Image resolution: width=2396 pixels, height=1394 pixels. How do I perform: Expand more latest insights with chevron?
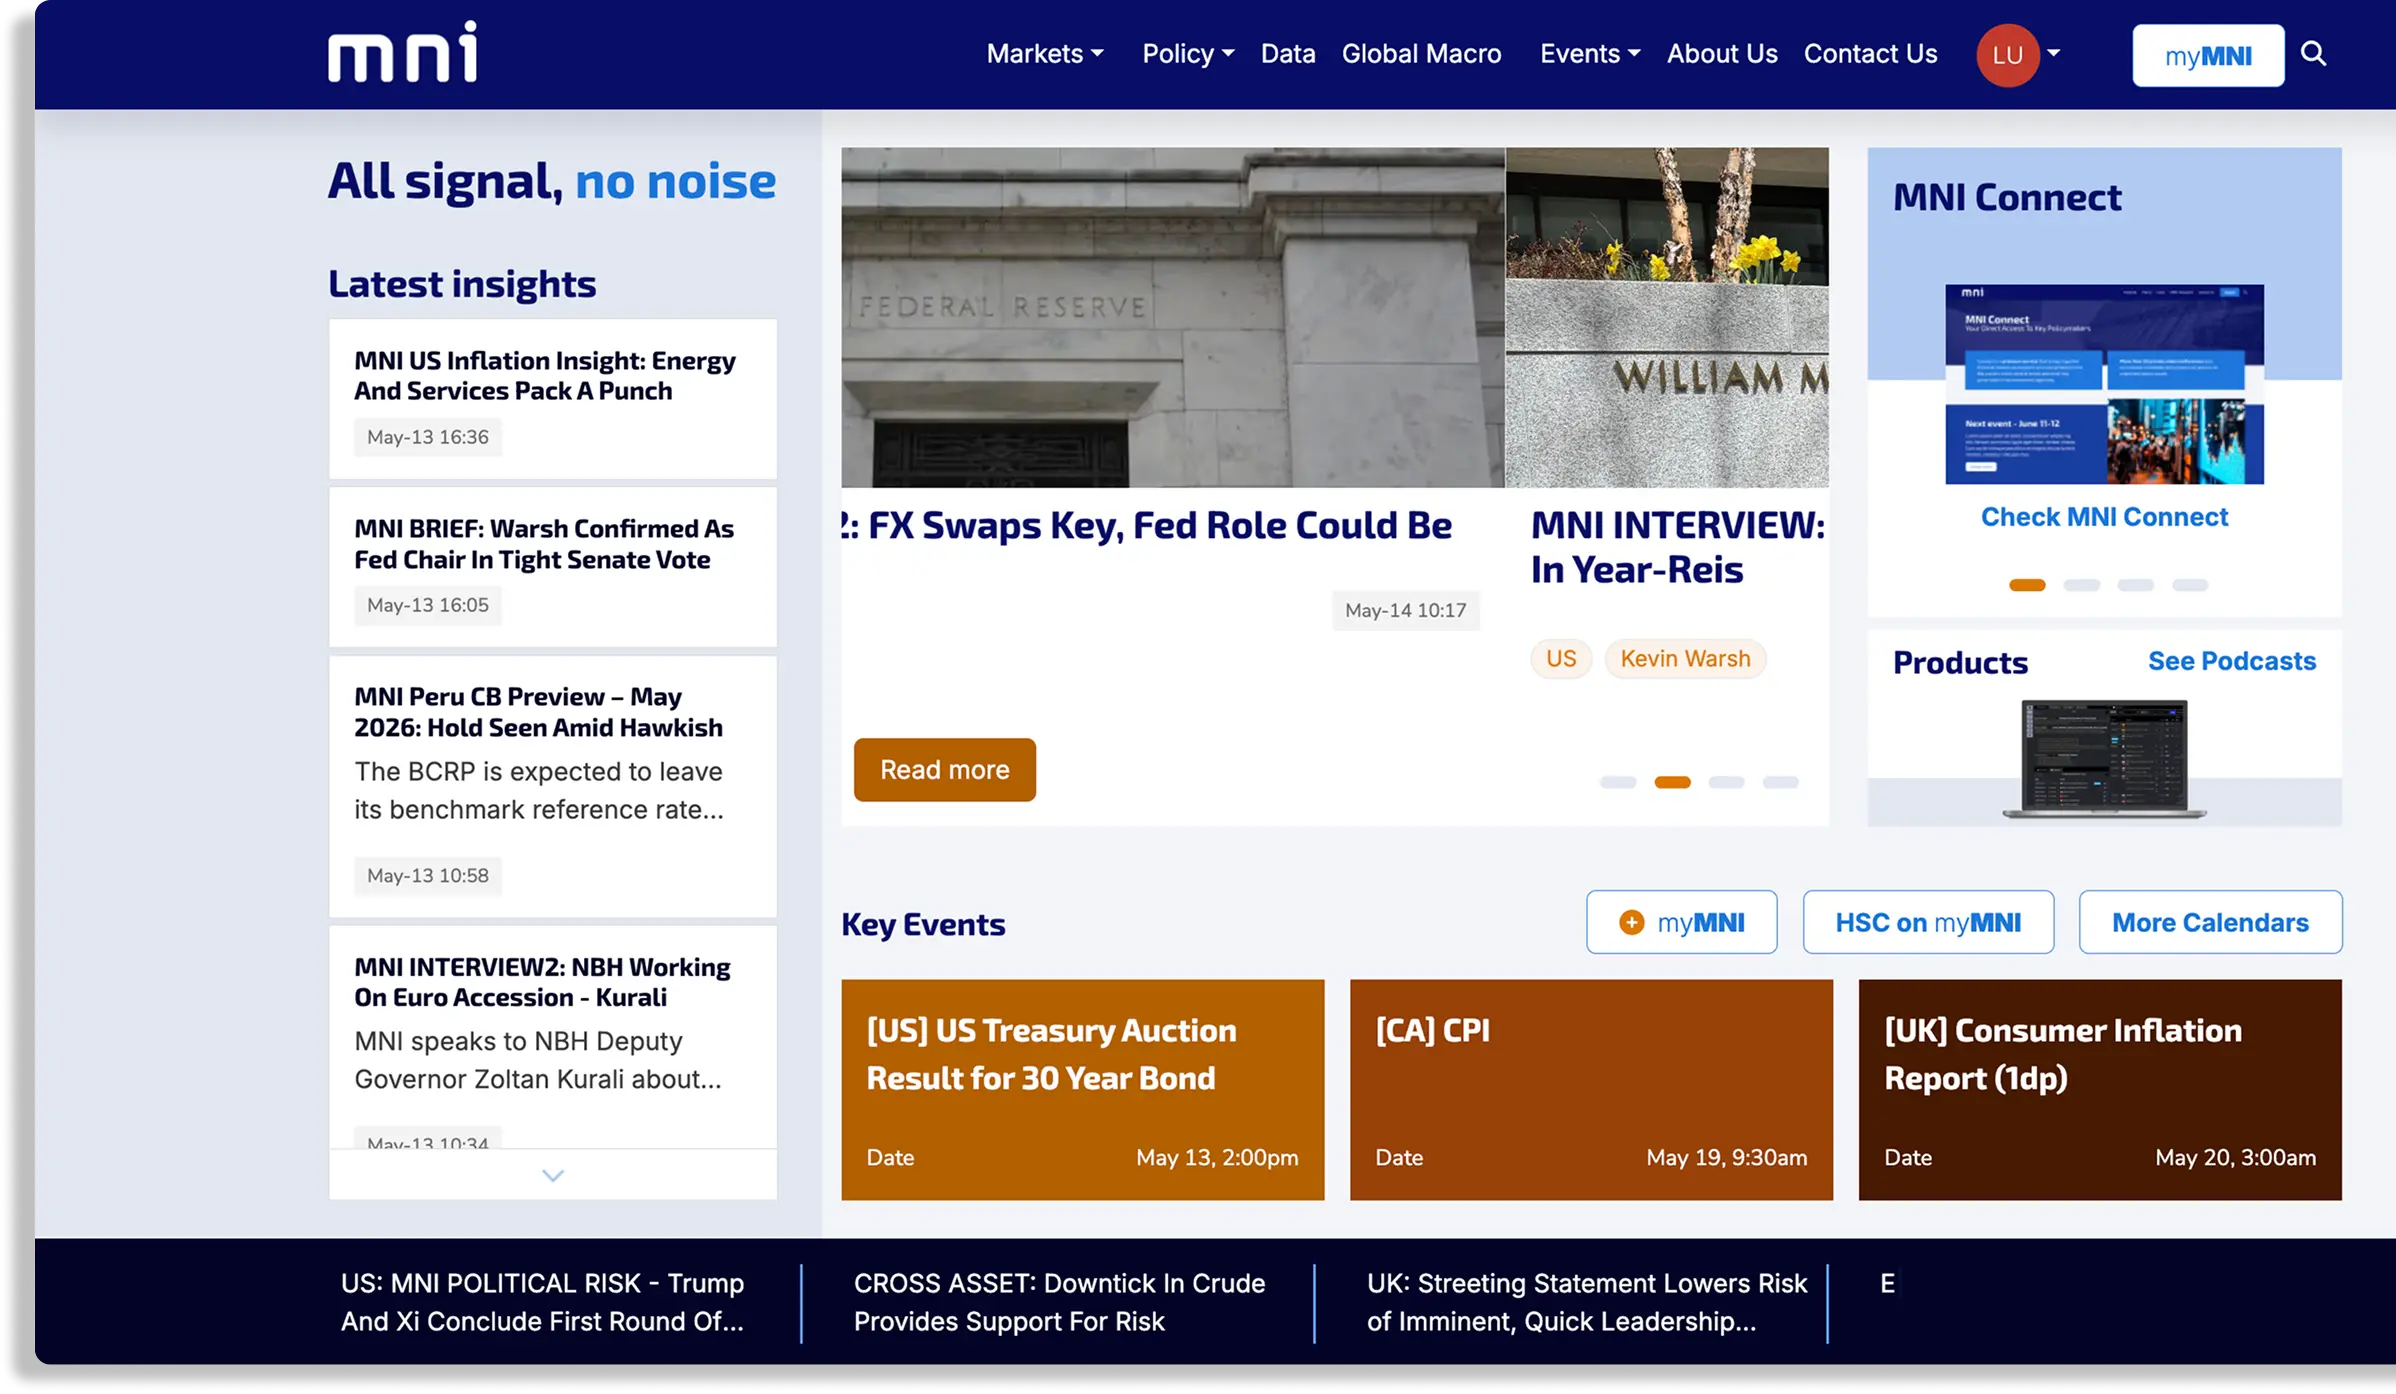coord(553,1175)
